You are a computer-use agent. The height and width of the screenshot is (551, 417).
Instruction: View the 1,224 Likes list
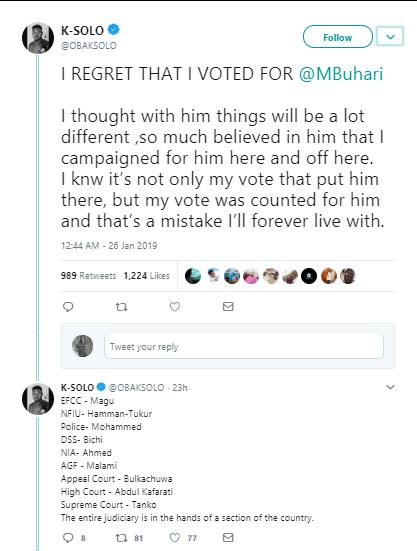(146, 276)
